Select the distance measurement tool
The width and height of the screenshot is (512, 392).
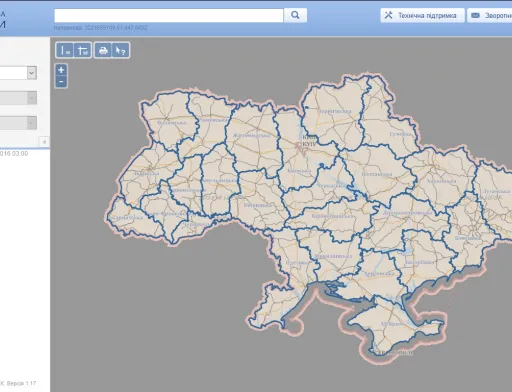[65, 51]
